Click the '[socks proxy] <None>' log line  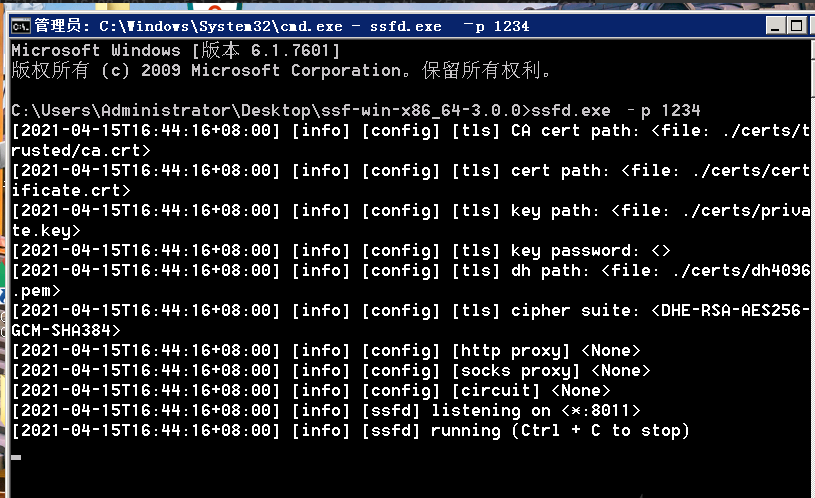click(550, 370)
